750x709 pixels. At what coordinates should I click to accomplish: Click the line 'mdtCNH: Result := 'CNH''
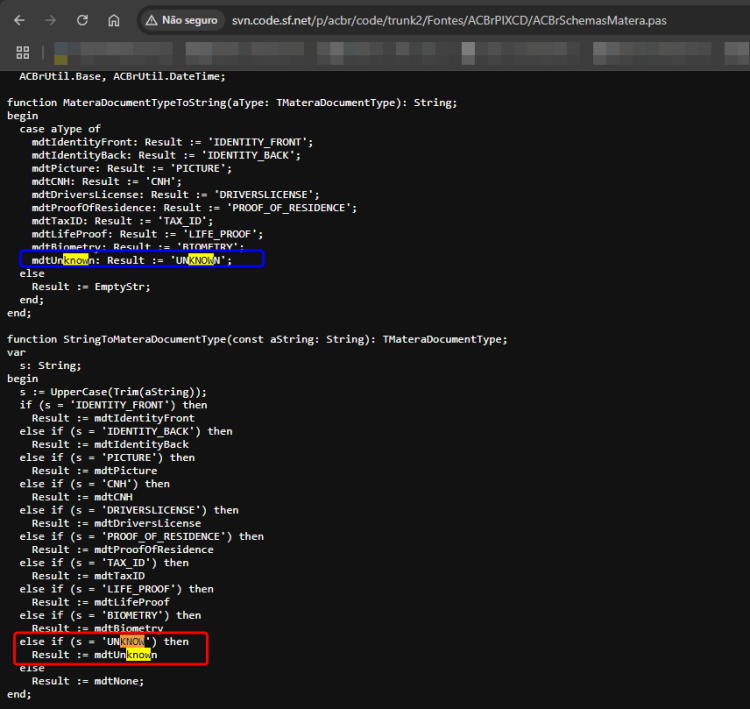(x=107, y=182)
